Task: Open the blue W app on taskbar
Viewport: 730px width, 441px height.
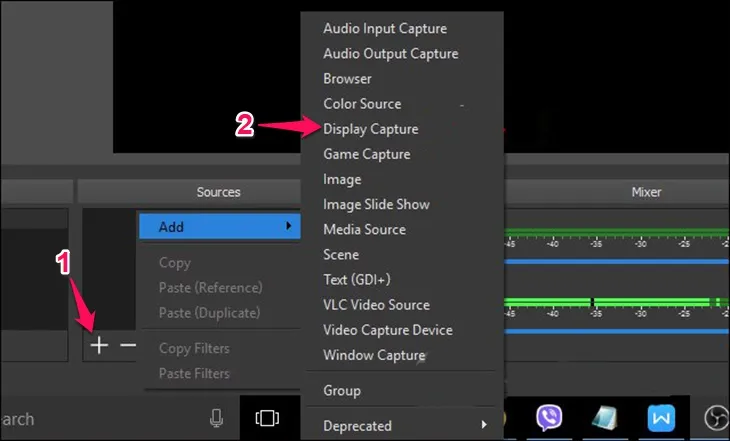Action: click(x=660, y=417)
